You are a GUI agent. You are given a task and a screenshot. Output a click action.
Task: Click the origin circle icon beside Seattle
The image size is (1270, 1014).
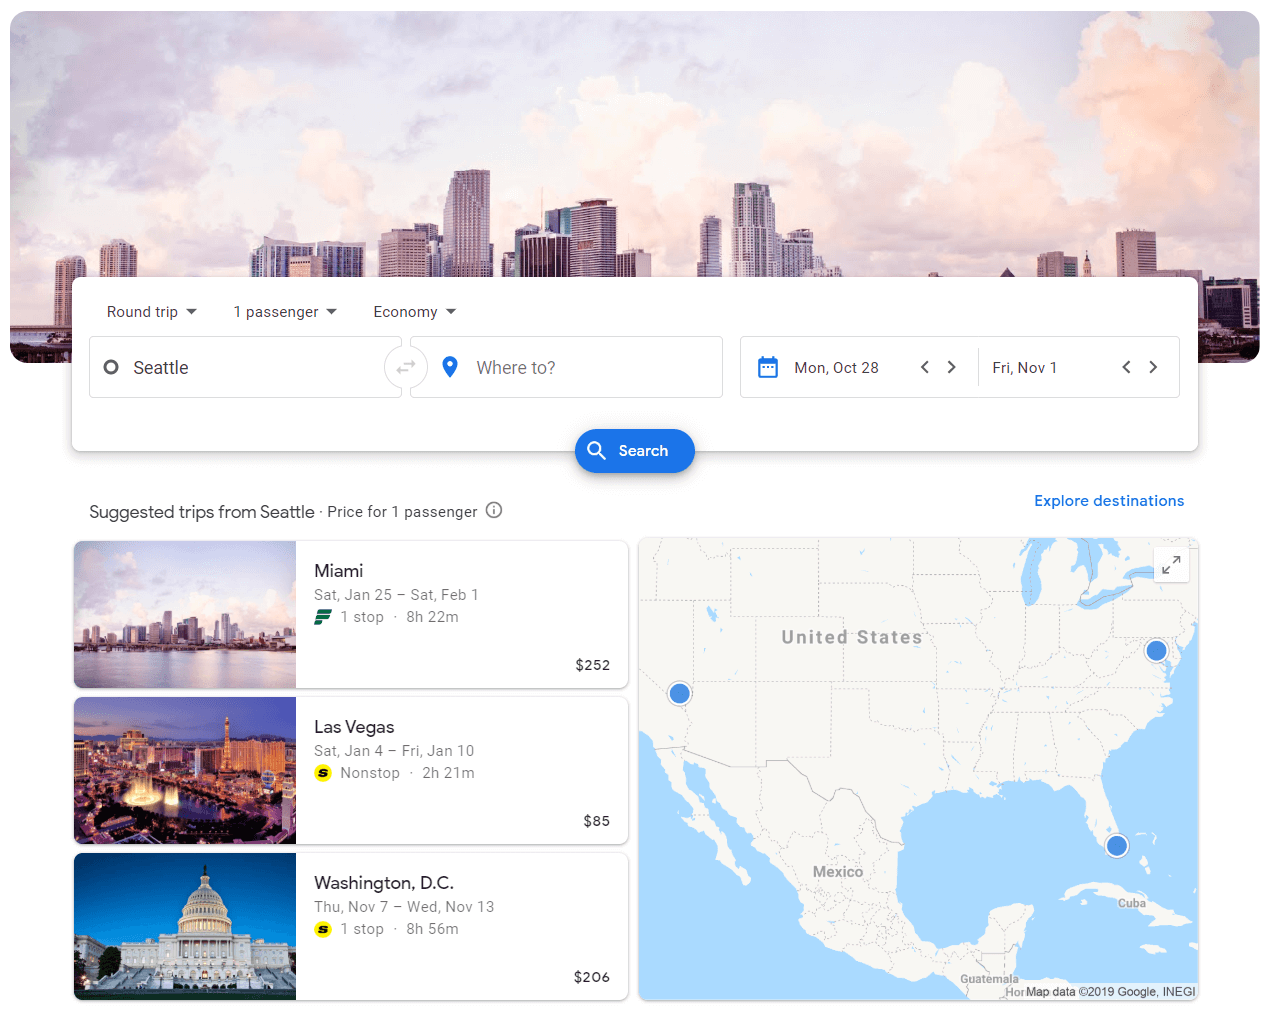(x=112, y=367)
